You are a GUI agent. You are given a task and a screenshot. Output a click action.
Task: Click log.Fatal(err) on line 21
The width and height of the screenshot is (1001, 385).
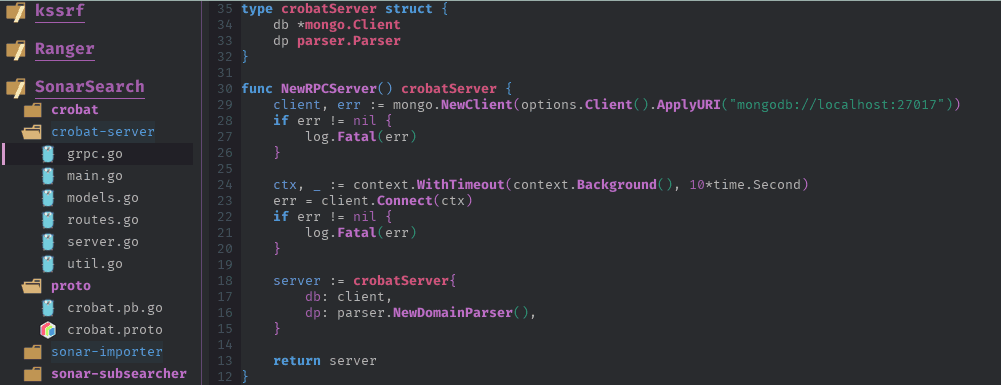point(361,232)
